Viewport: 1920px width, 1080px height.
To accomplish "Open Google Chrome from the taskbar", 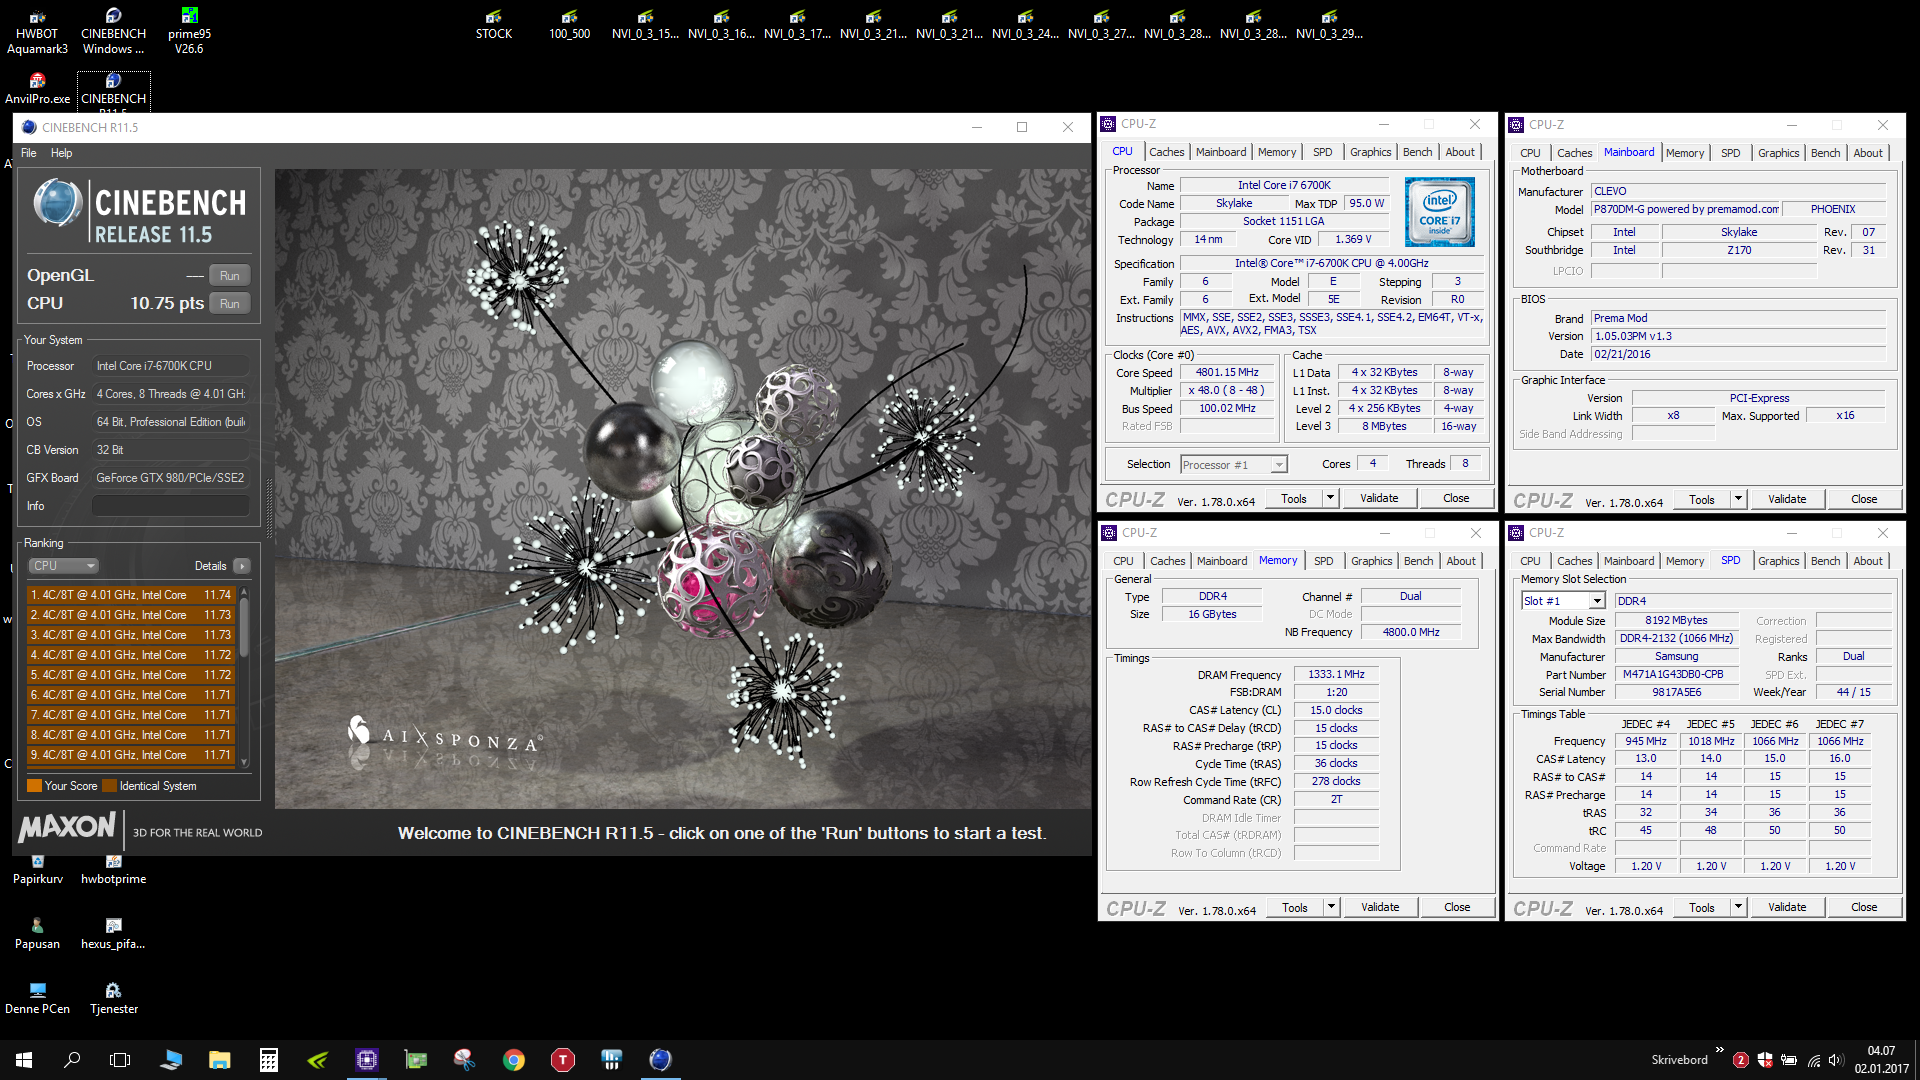I will click(514, 1060).
